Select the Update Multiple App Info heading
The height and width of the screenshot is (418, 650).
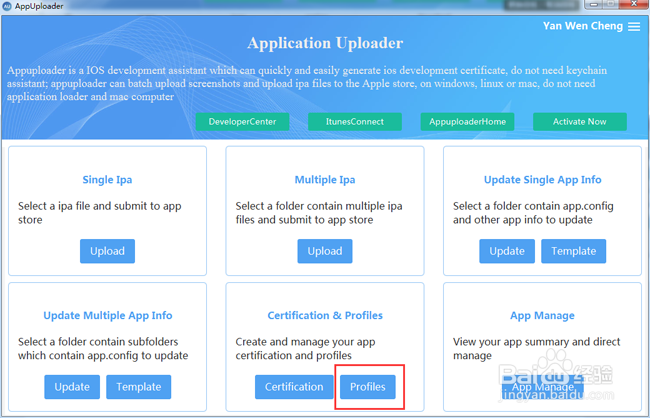click(x=108, y=316)
